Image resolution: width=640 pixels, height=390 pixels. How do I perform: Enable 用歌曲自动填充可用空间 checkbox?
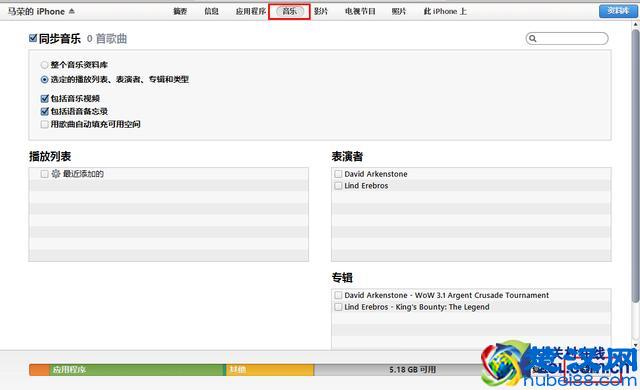pyautogui.click(x=44, y=124)
